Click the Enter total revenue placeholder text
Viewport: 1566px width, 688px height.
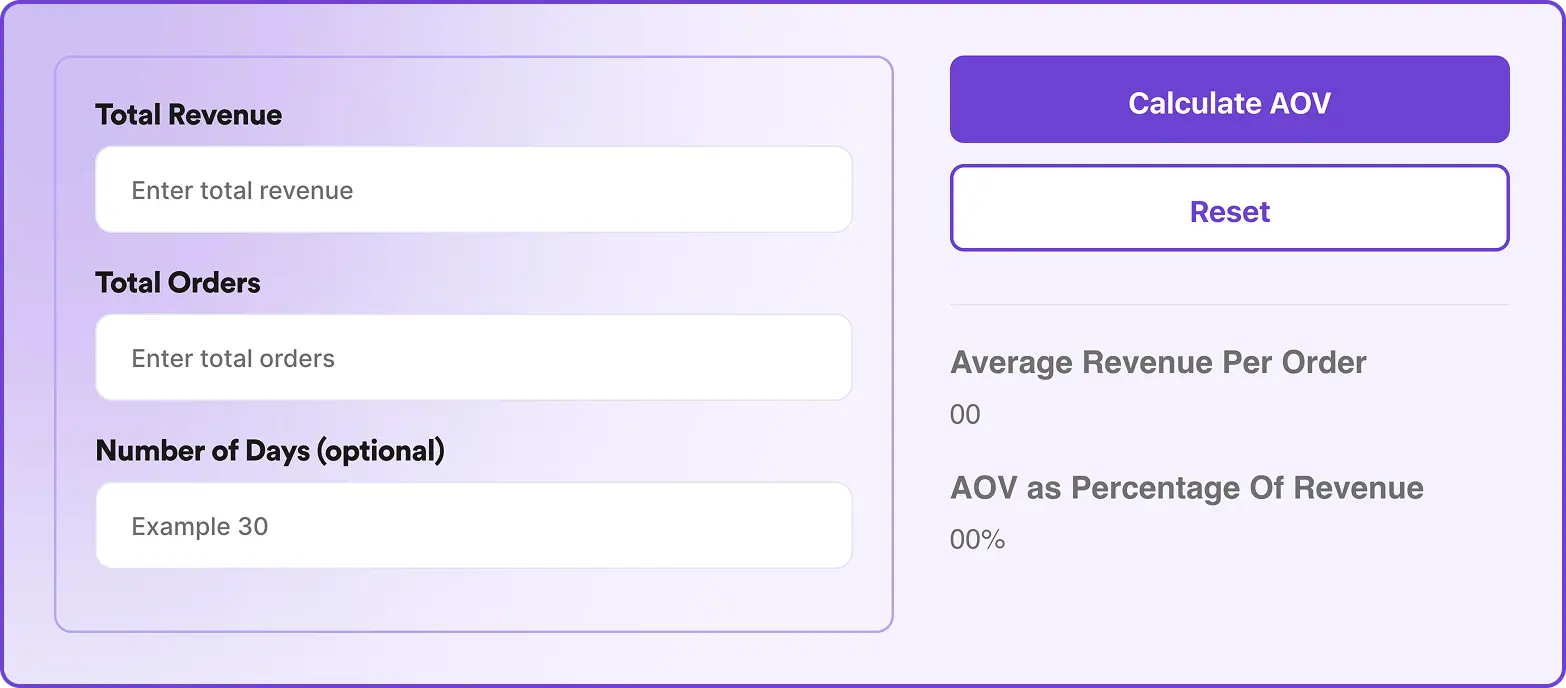point(241,190)
